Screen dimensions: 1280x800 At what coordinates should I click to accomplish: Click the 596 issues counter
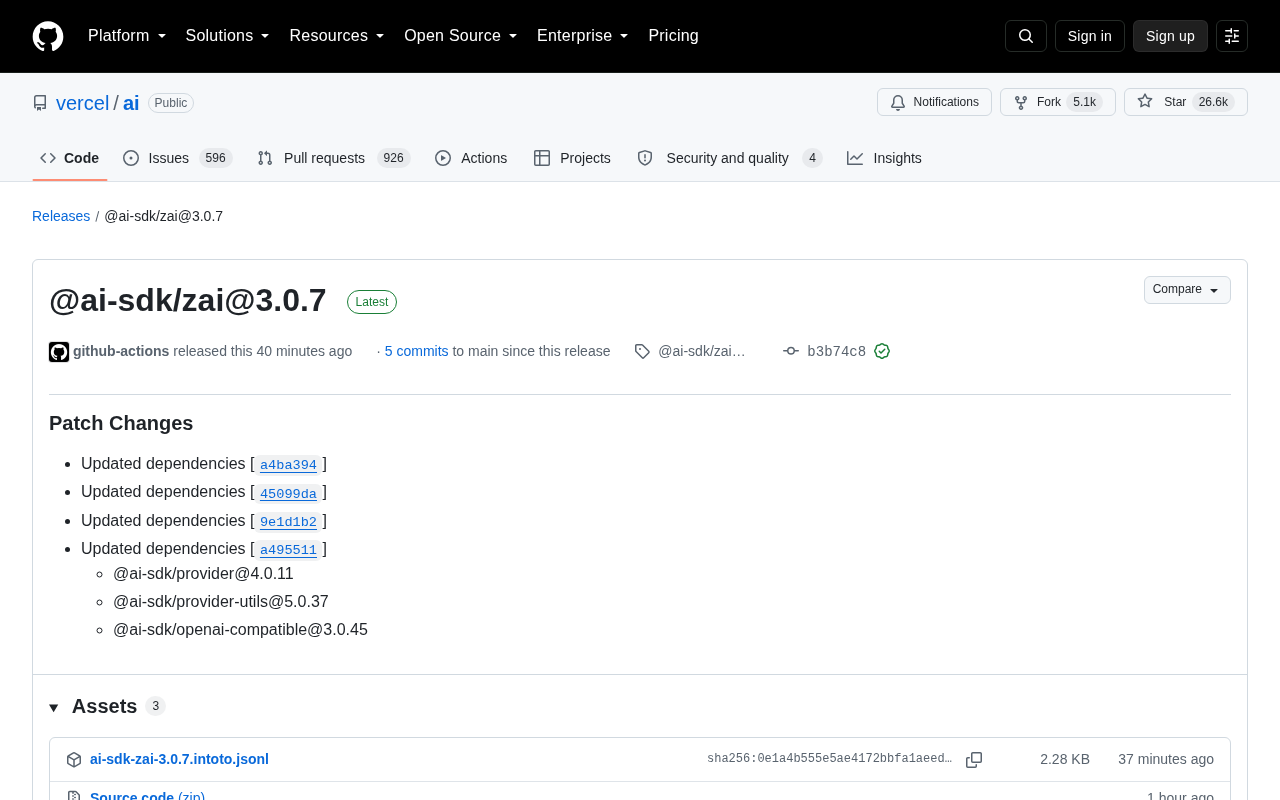215,158
